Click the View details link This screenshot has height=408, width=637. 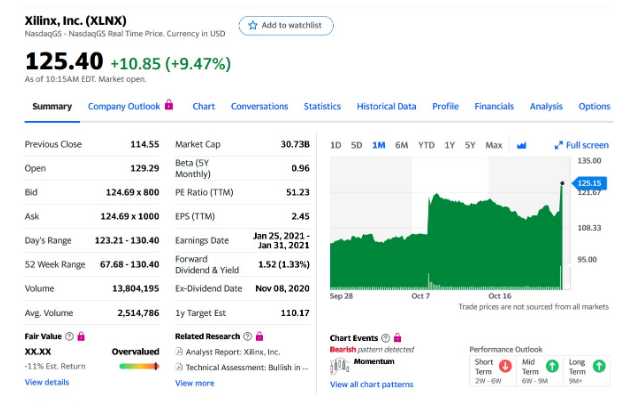click(47, 382)
